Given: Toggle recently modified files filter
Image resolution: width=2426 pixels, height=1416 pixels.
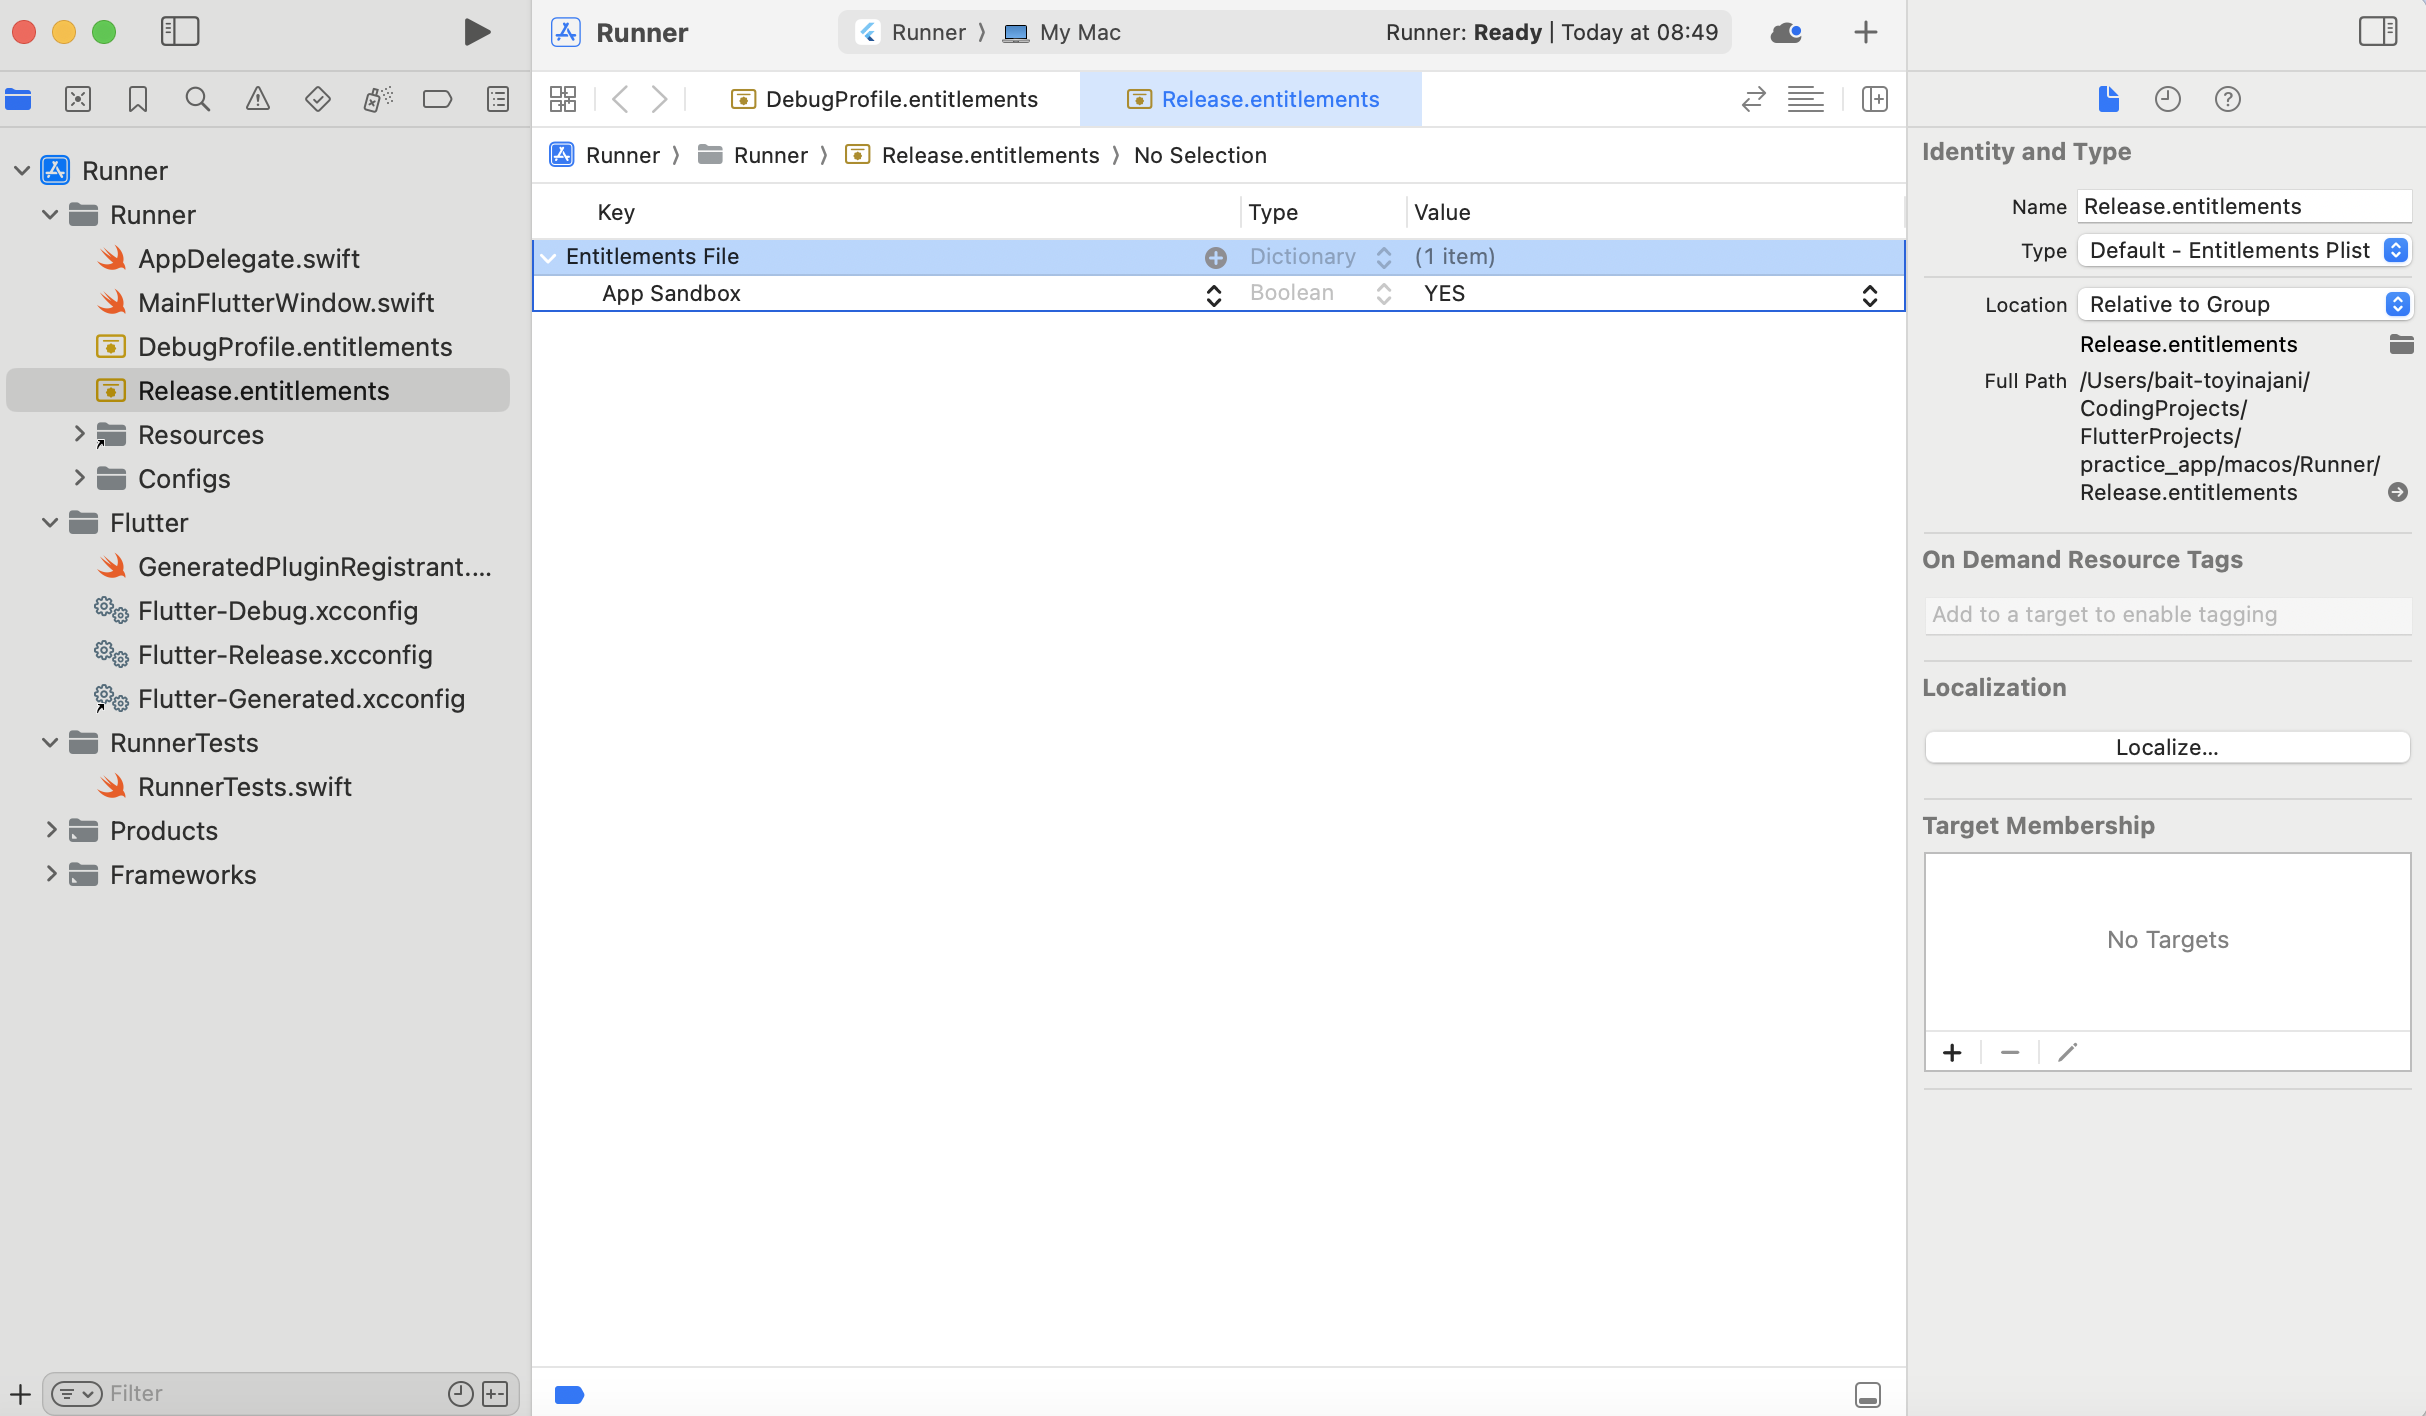Looking at the screenshot, I should (460, 1393).
